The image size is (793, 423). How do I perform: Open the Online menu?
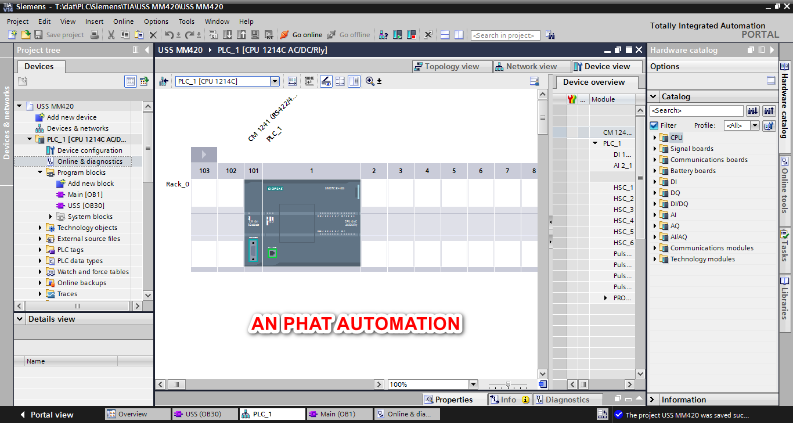[x=123, y=20]
